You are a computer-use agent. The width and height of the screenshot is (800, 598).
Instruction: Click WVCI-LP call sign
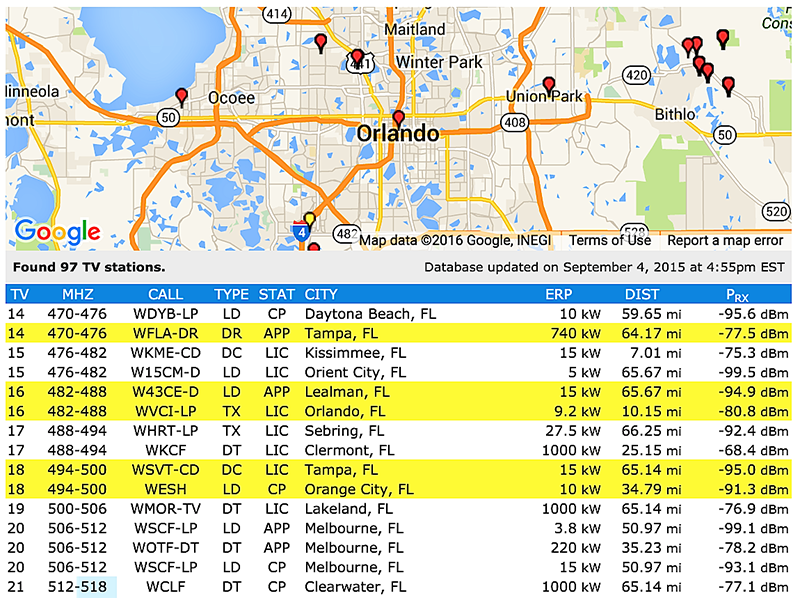[x=165, y=411]
